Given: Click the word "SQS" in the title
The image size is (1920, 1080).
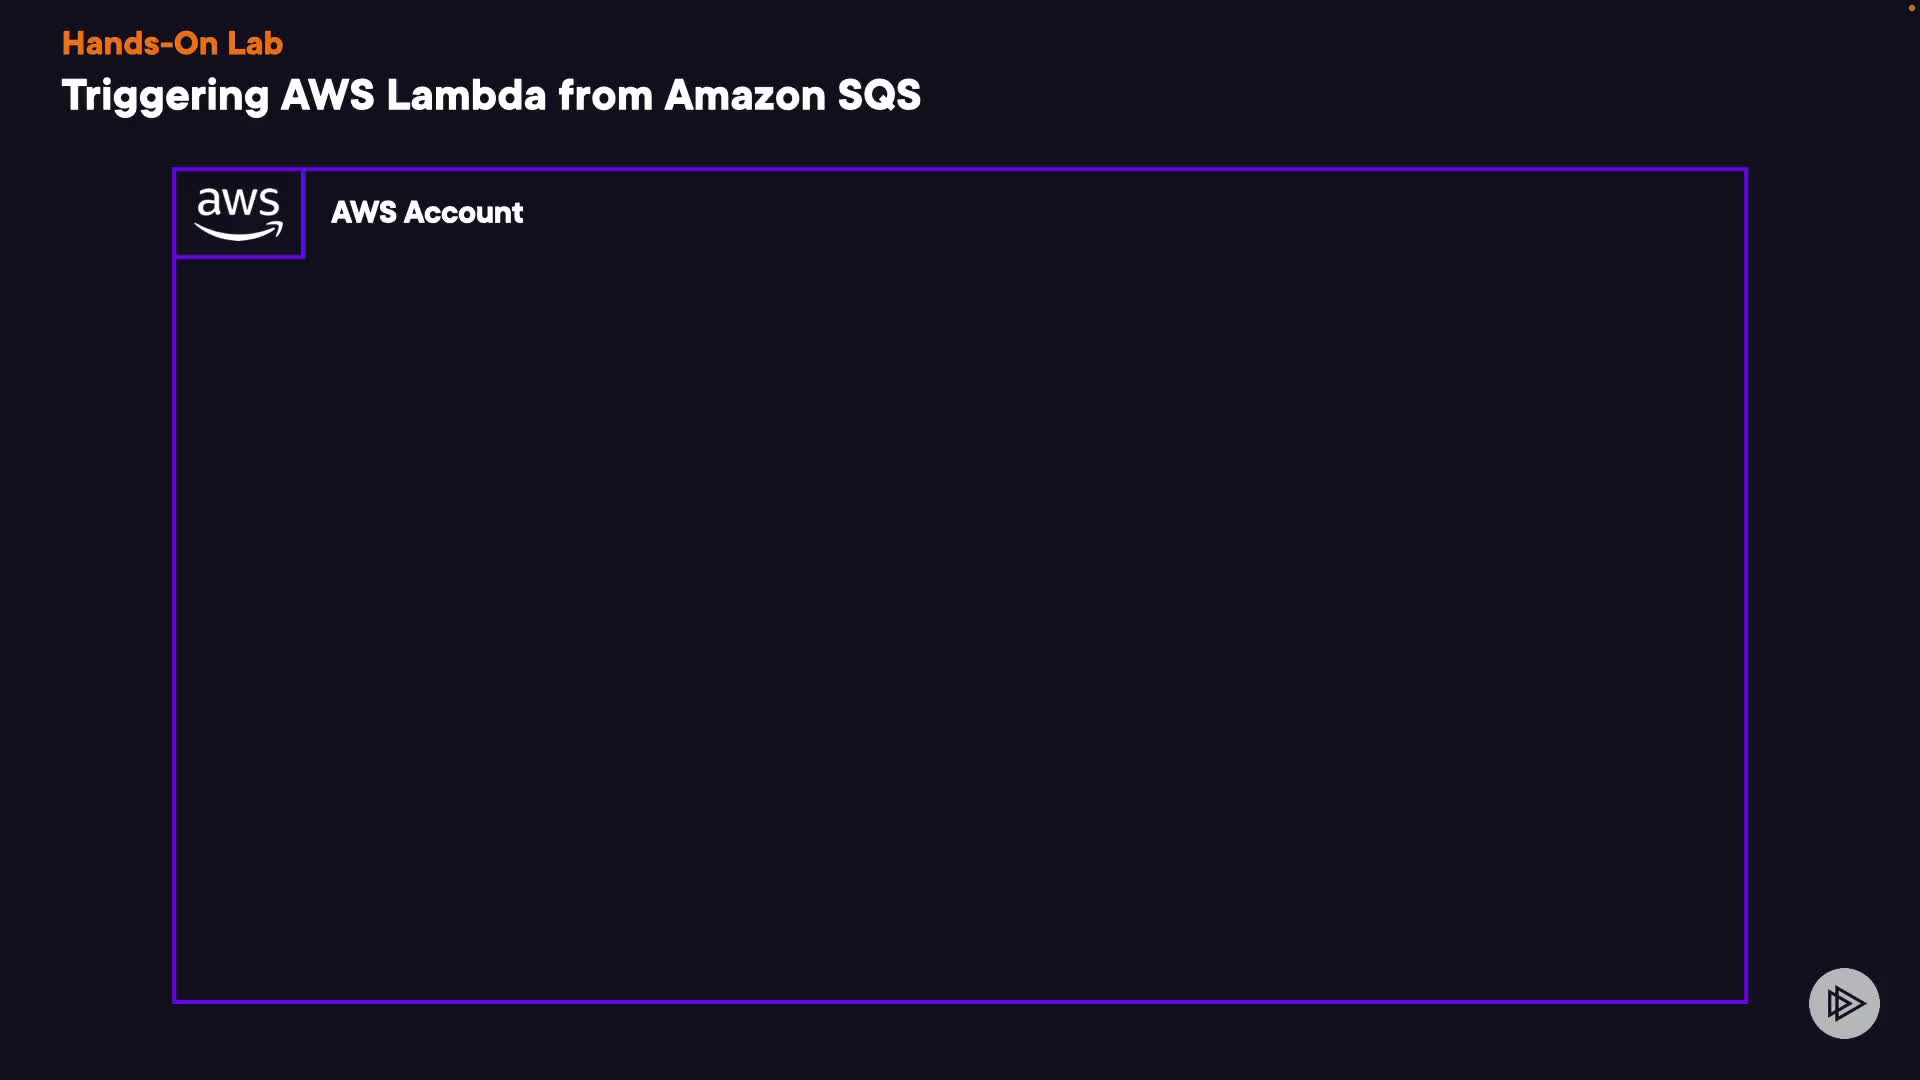Looking at the screenshot, I should tap(878, 96).
